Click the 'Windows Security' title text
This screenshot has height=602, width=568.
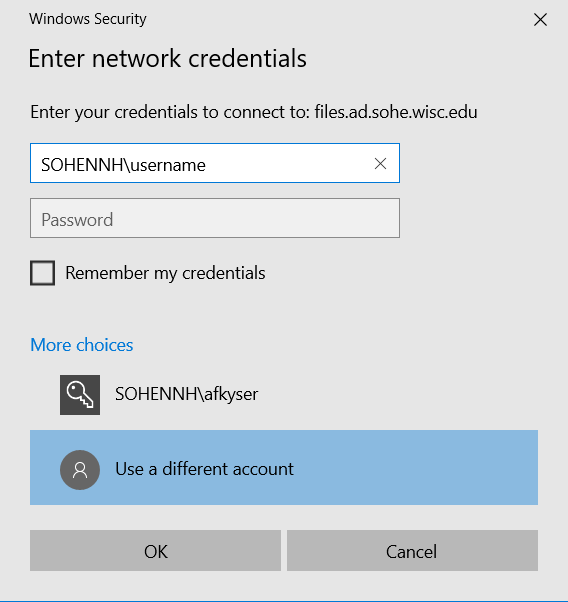[88, 19]
